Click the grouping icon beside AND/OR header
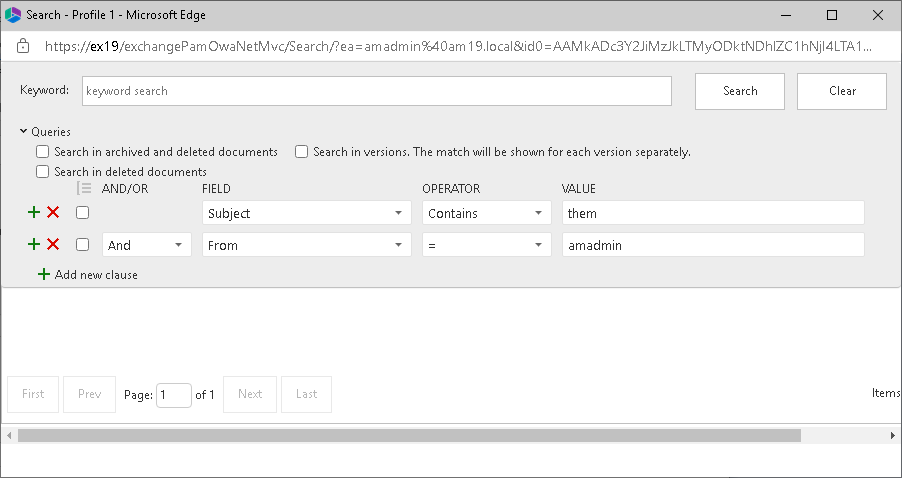 [x=84, y=188]
